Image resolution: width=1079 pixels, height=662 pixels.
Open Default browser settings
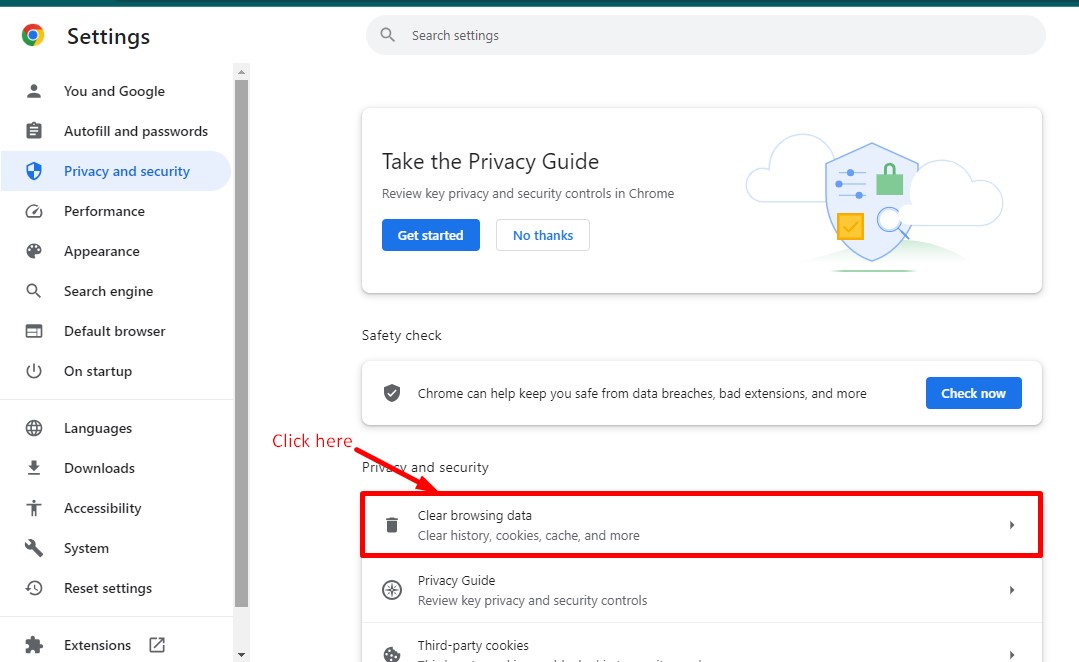pos(116,331)
